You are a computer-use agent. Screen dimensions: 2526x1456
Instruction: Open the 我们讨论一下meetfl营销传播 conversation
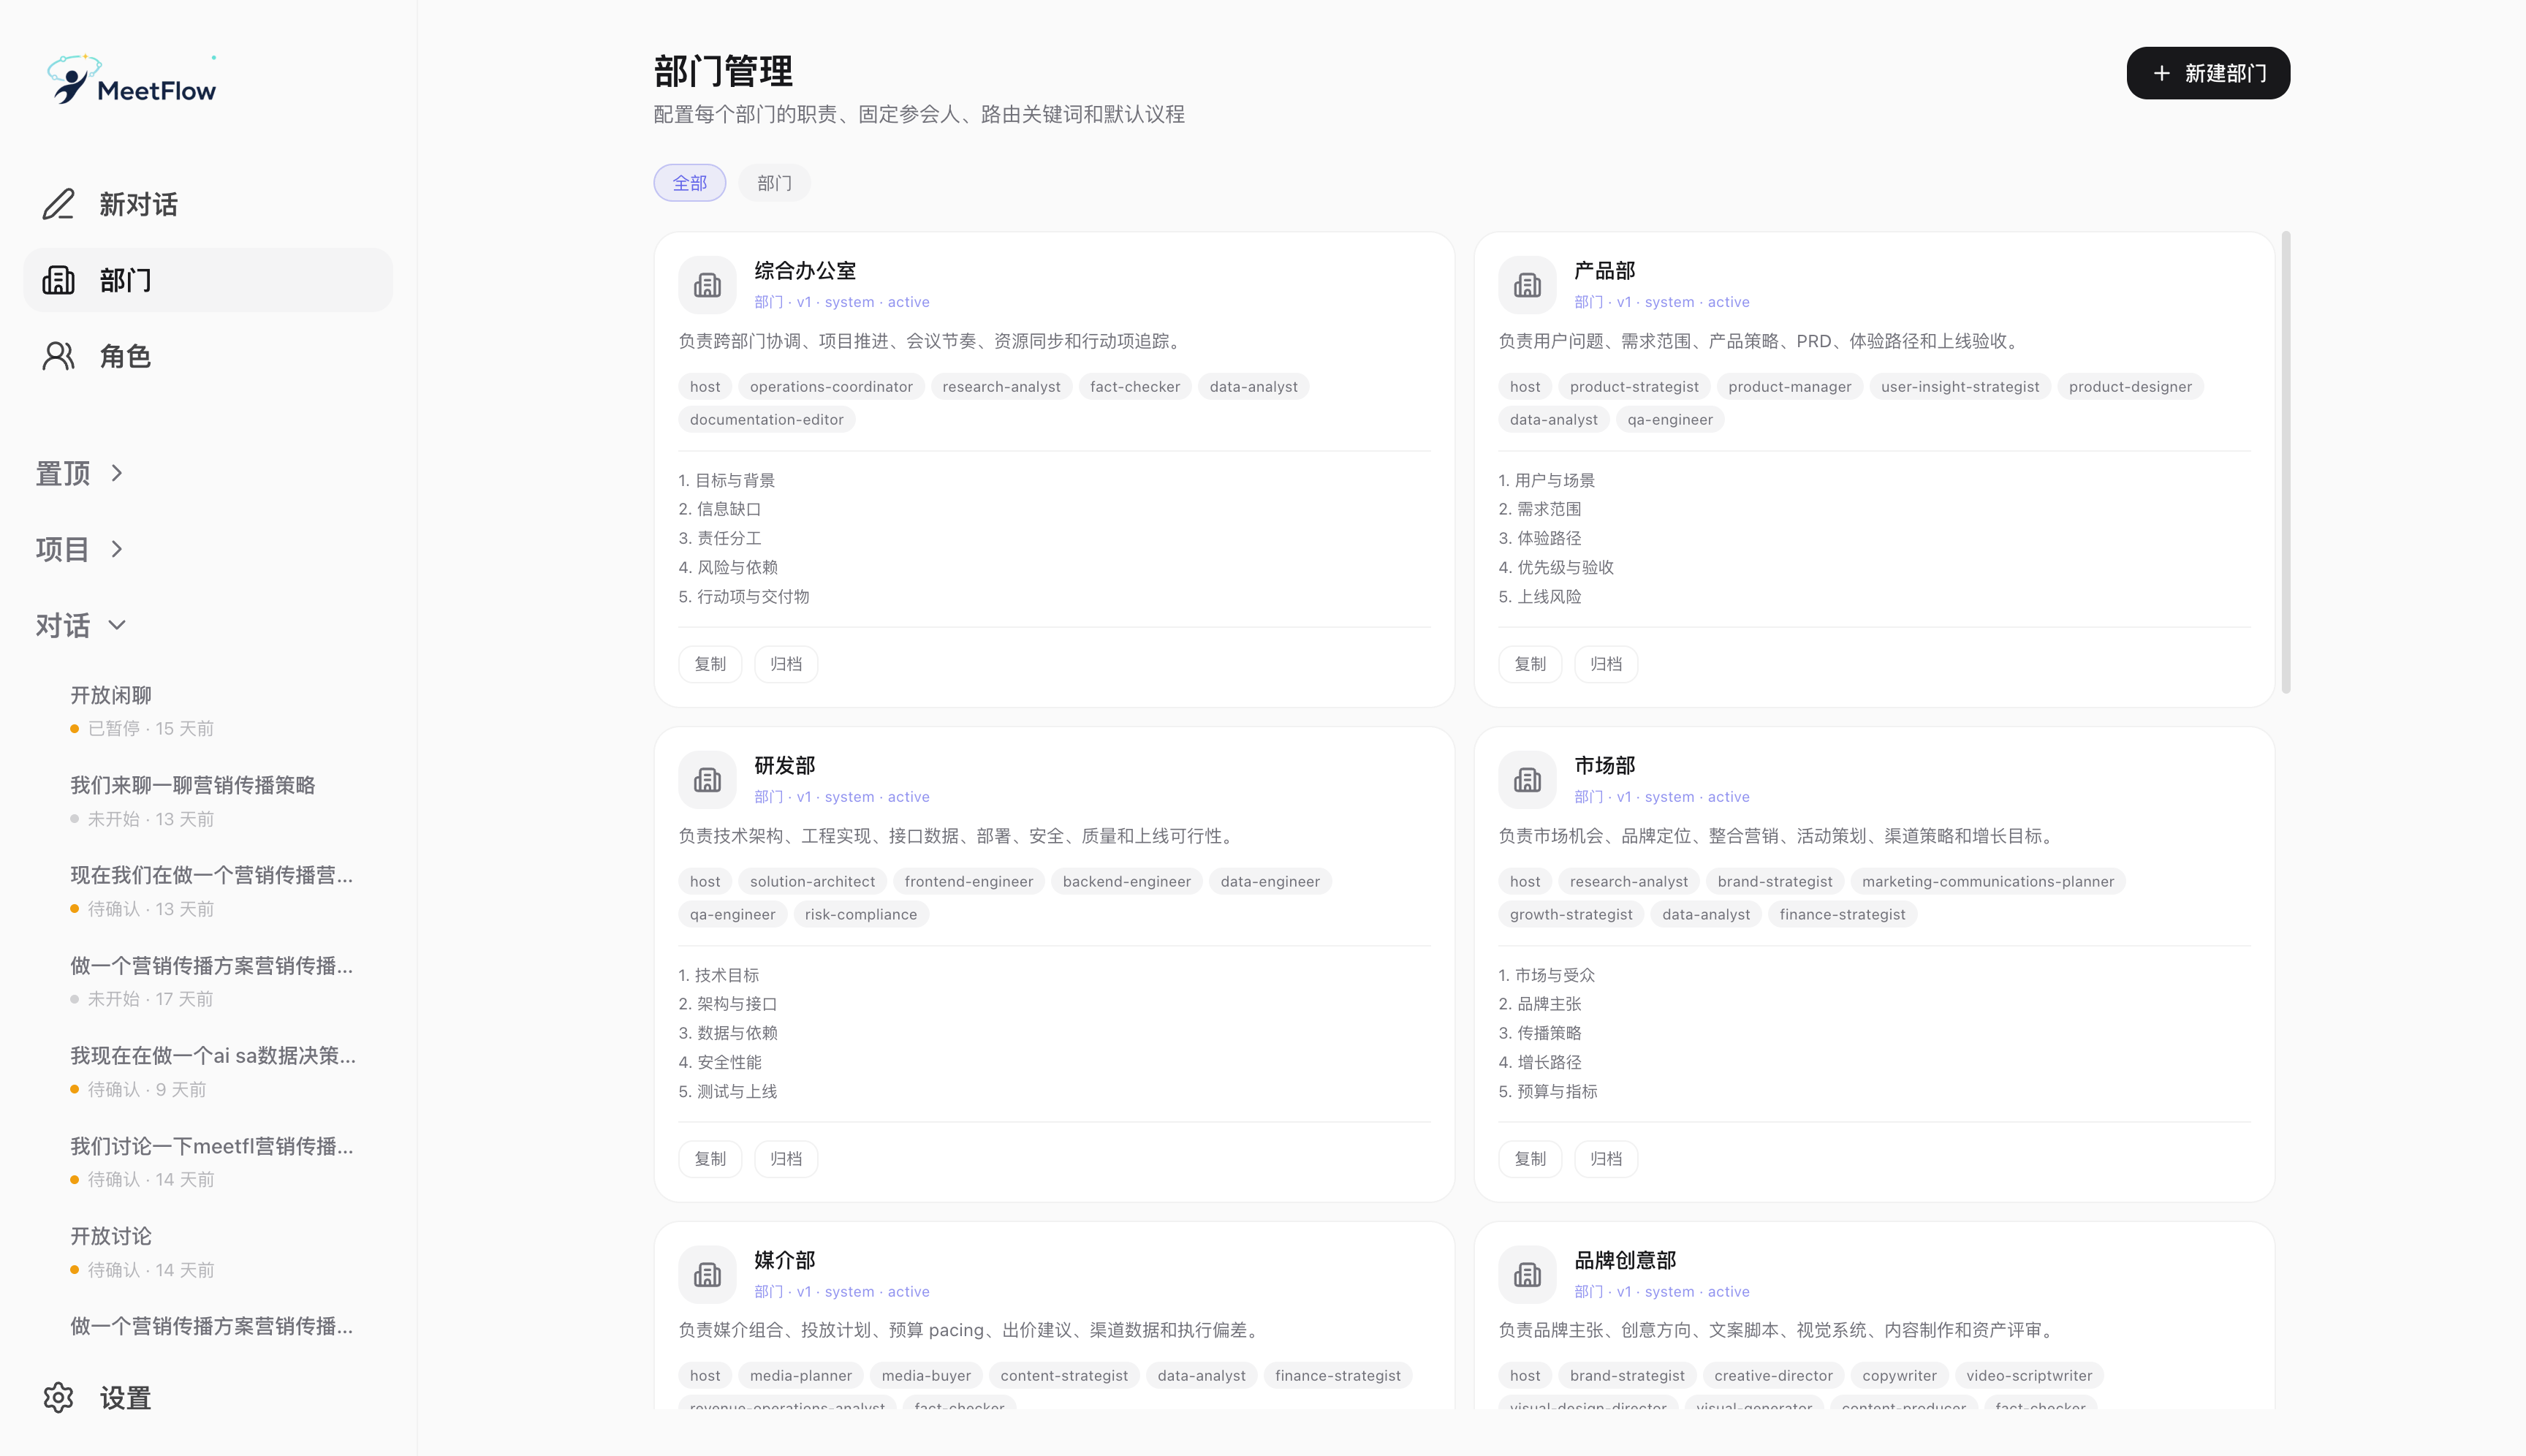213,1162
